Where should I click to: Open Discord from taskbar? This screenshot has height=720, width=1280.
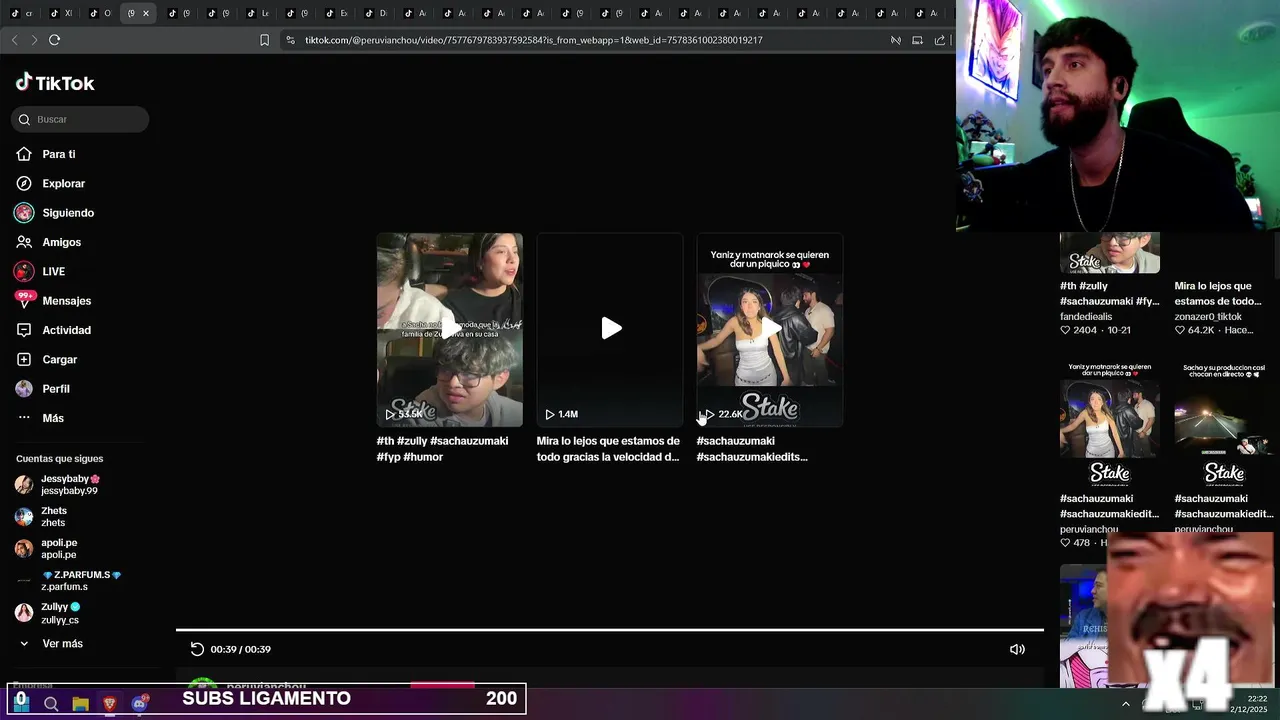tap(140, 703)
